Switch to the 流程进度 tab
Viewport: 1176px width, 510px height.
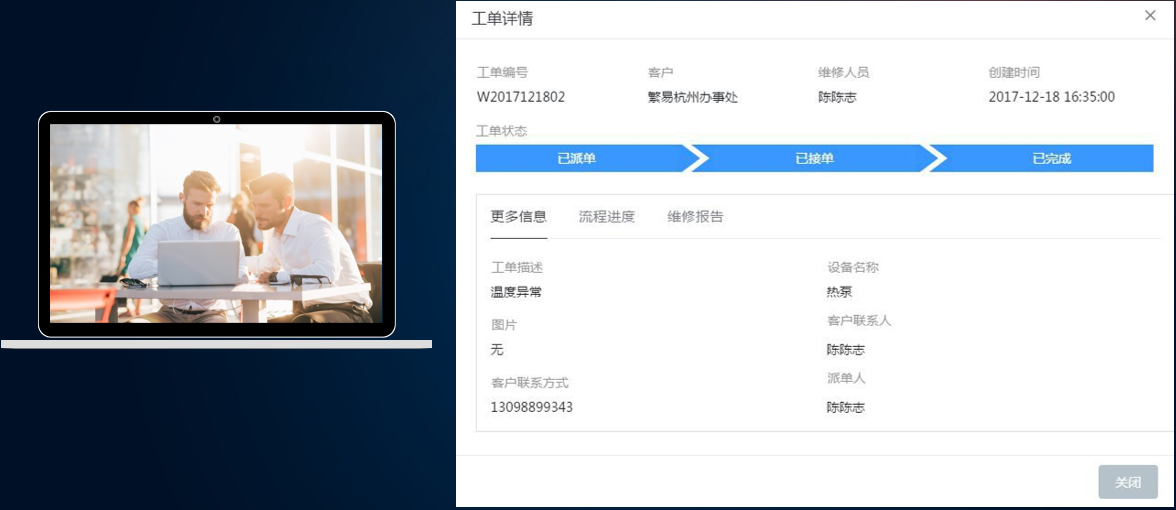click(606, 217)
